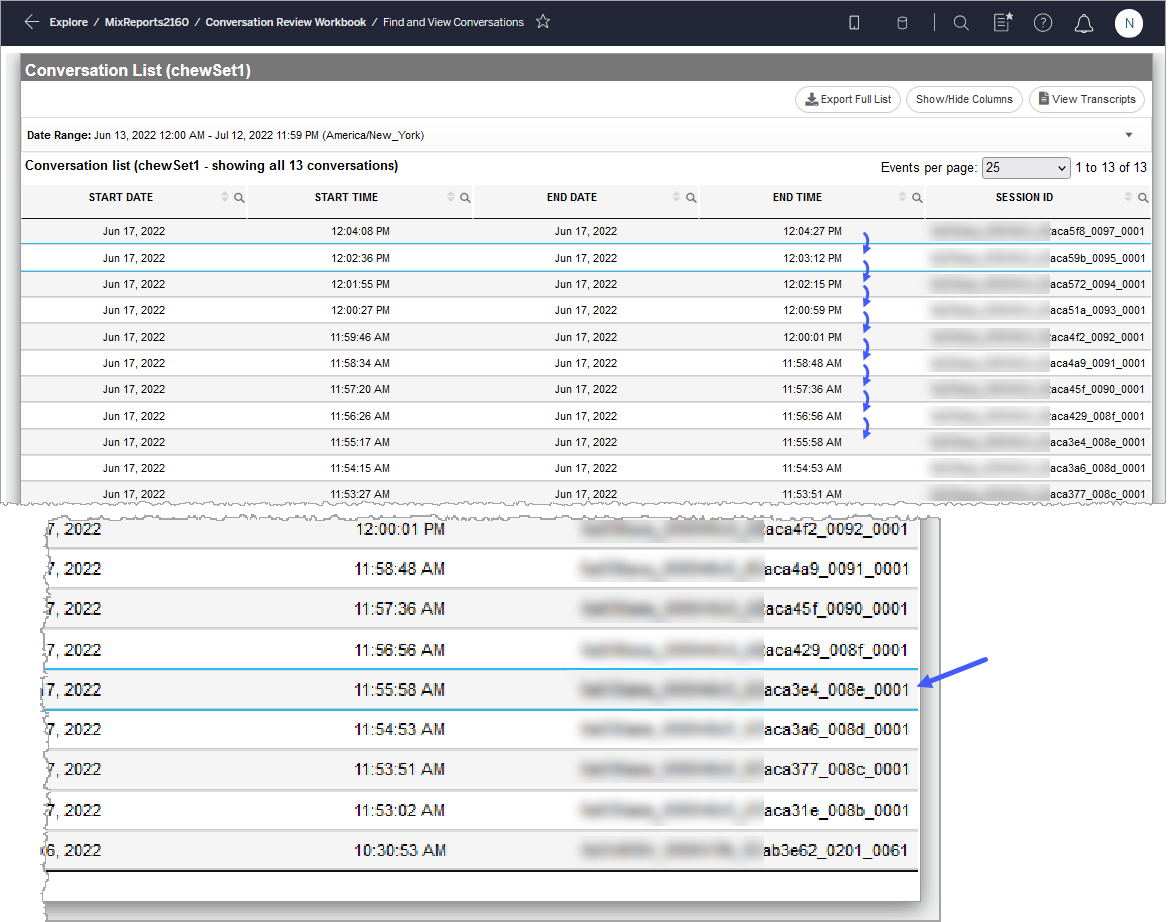This screenshot has width=1169, height=922.
Task: Open the user profile menu from the N avatar
Action: point(1128,23)
